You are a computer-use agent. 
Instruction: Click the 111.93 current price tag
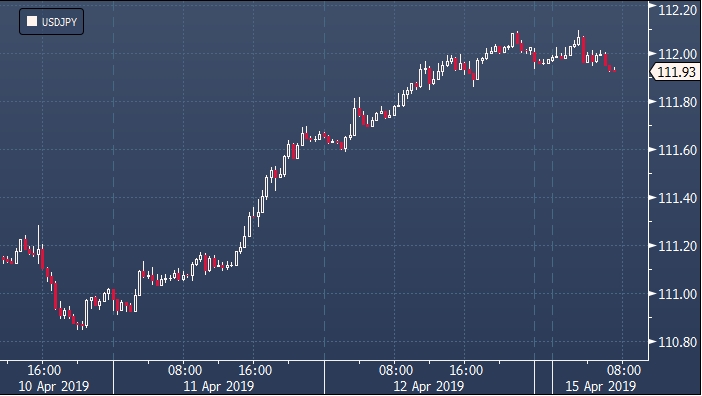click(676, 72)
